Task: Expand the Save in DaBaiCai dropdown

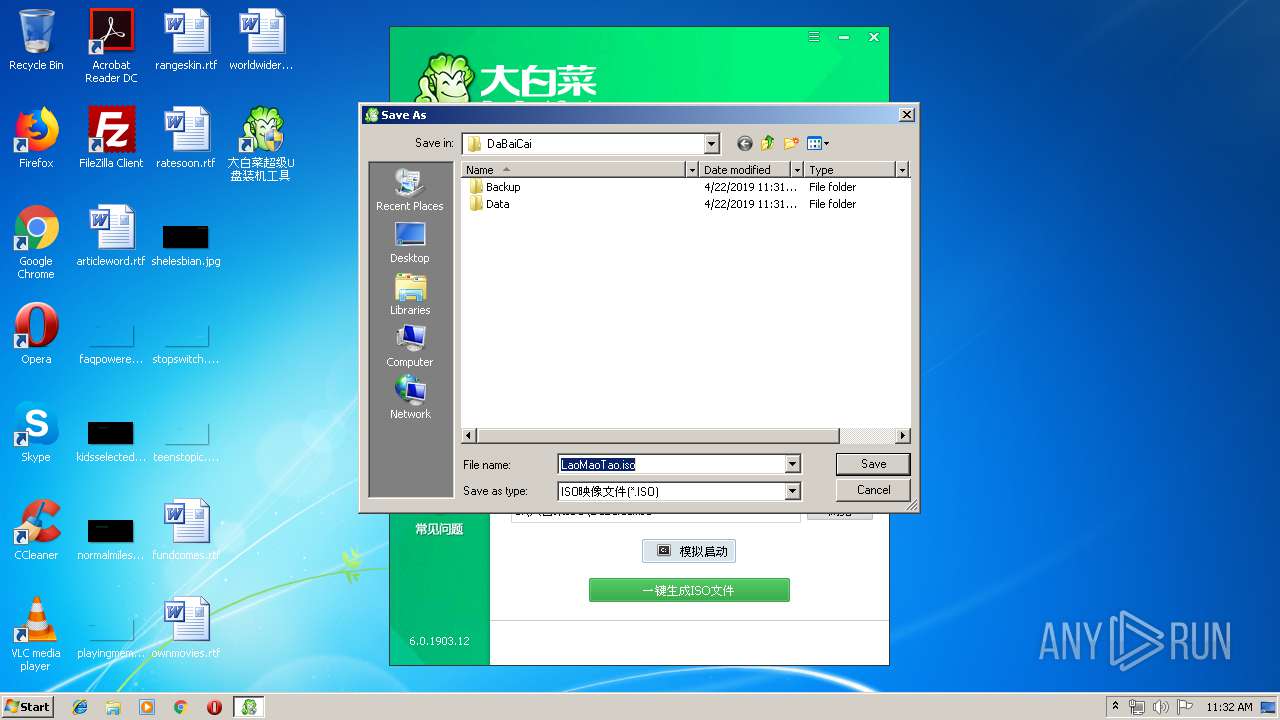Action: click(x=711, y=144)
